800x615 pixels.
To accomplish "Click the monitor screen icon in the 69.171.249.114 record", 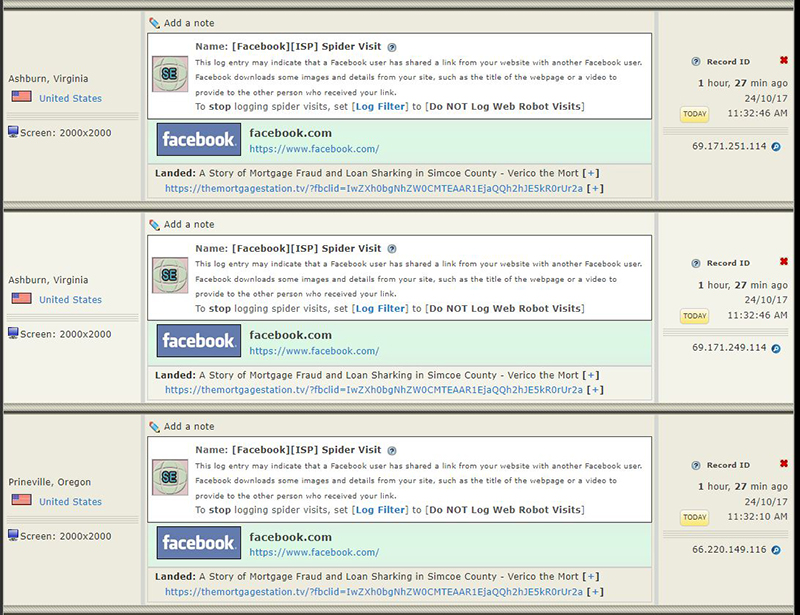I will (13, 333).
